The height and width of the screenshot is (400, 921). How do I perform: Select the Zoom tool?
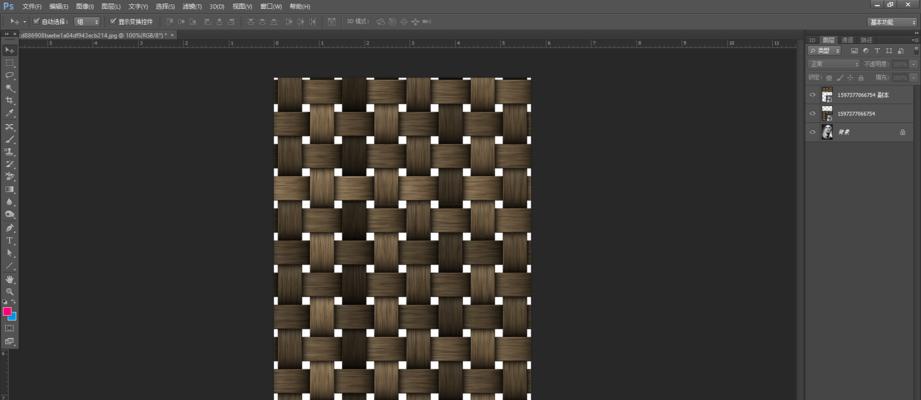pos(10,291)
